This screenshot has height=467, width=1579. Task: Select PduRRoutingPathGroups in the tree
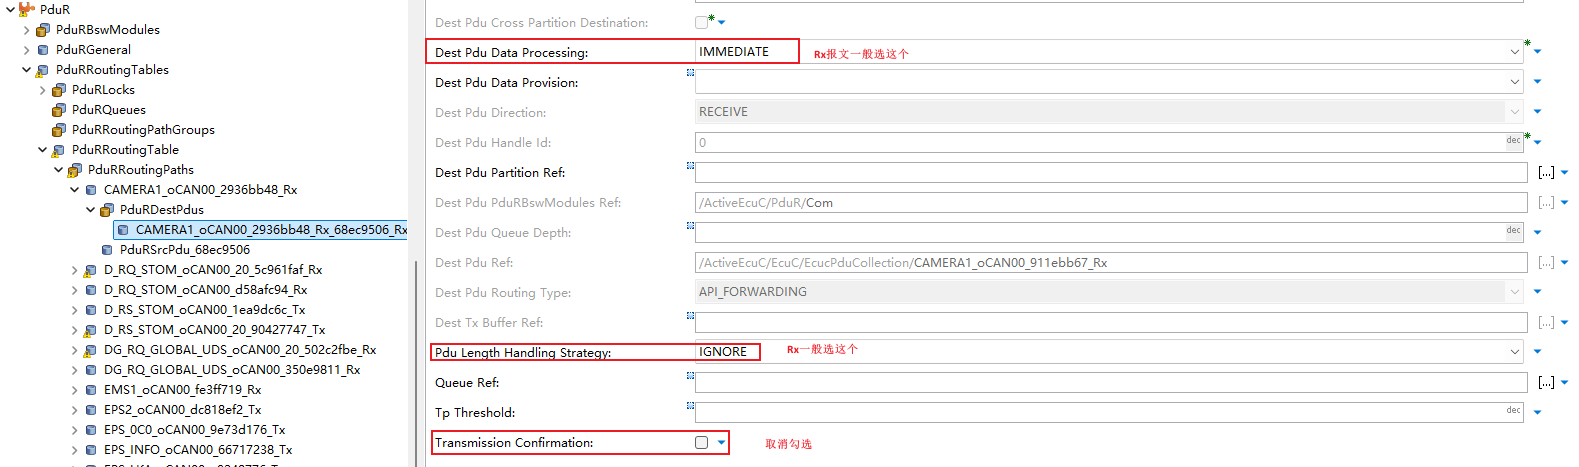(x=143, y=130)
